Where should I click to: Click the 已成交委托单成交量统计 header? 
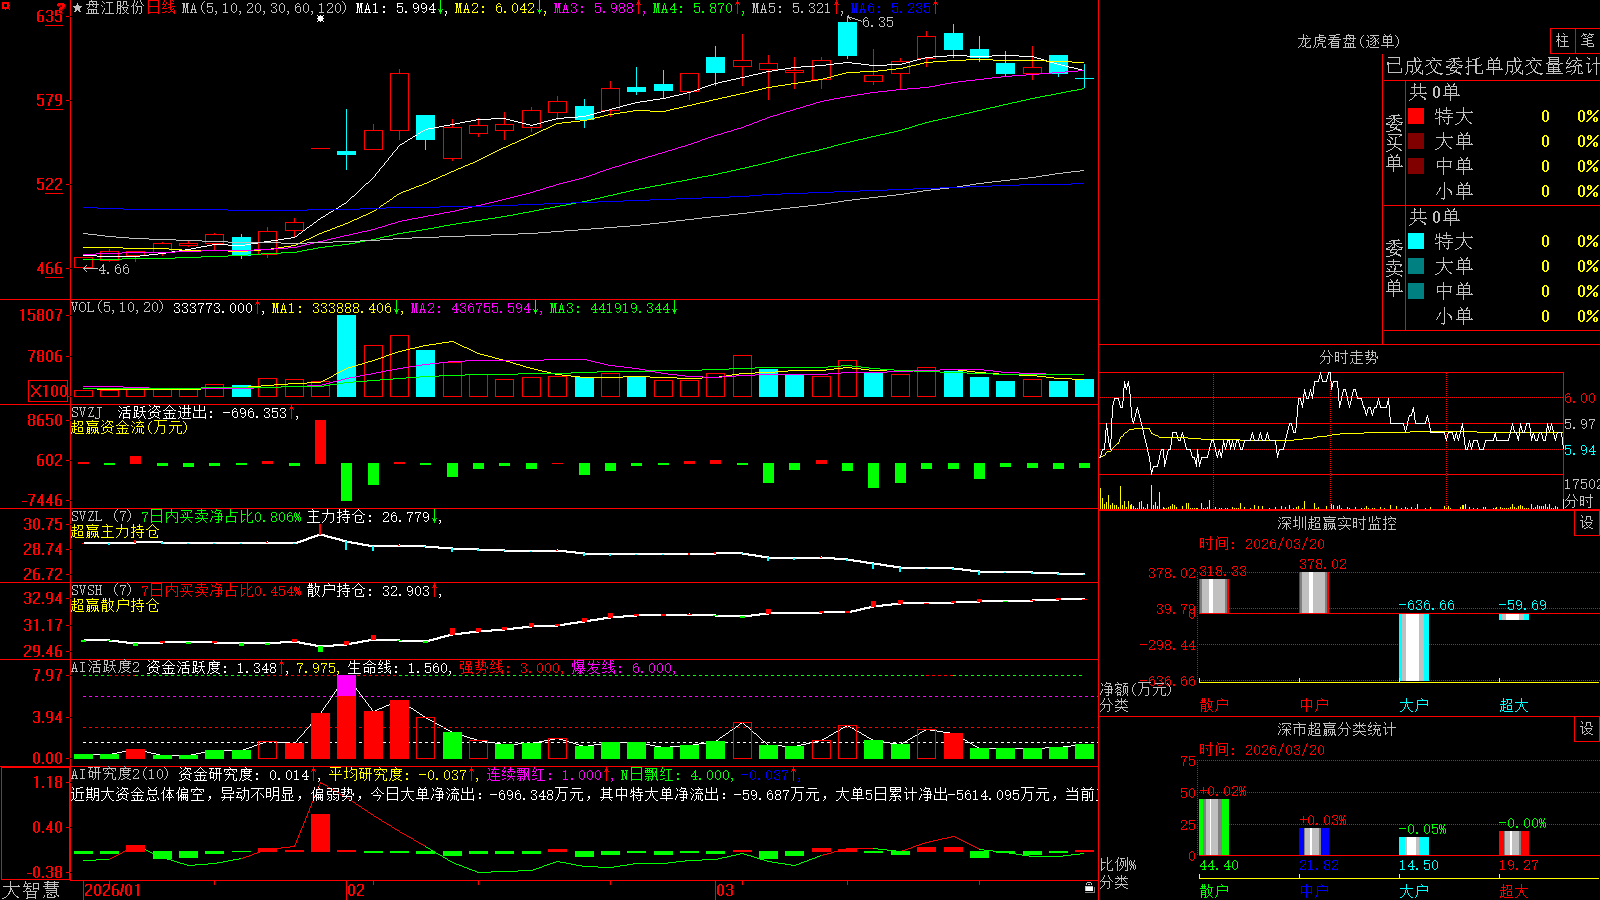[x=1492, y=66]
